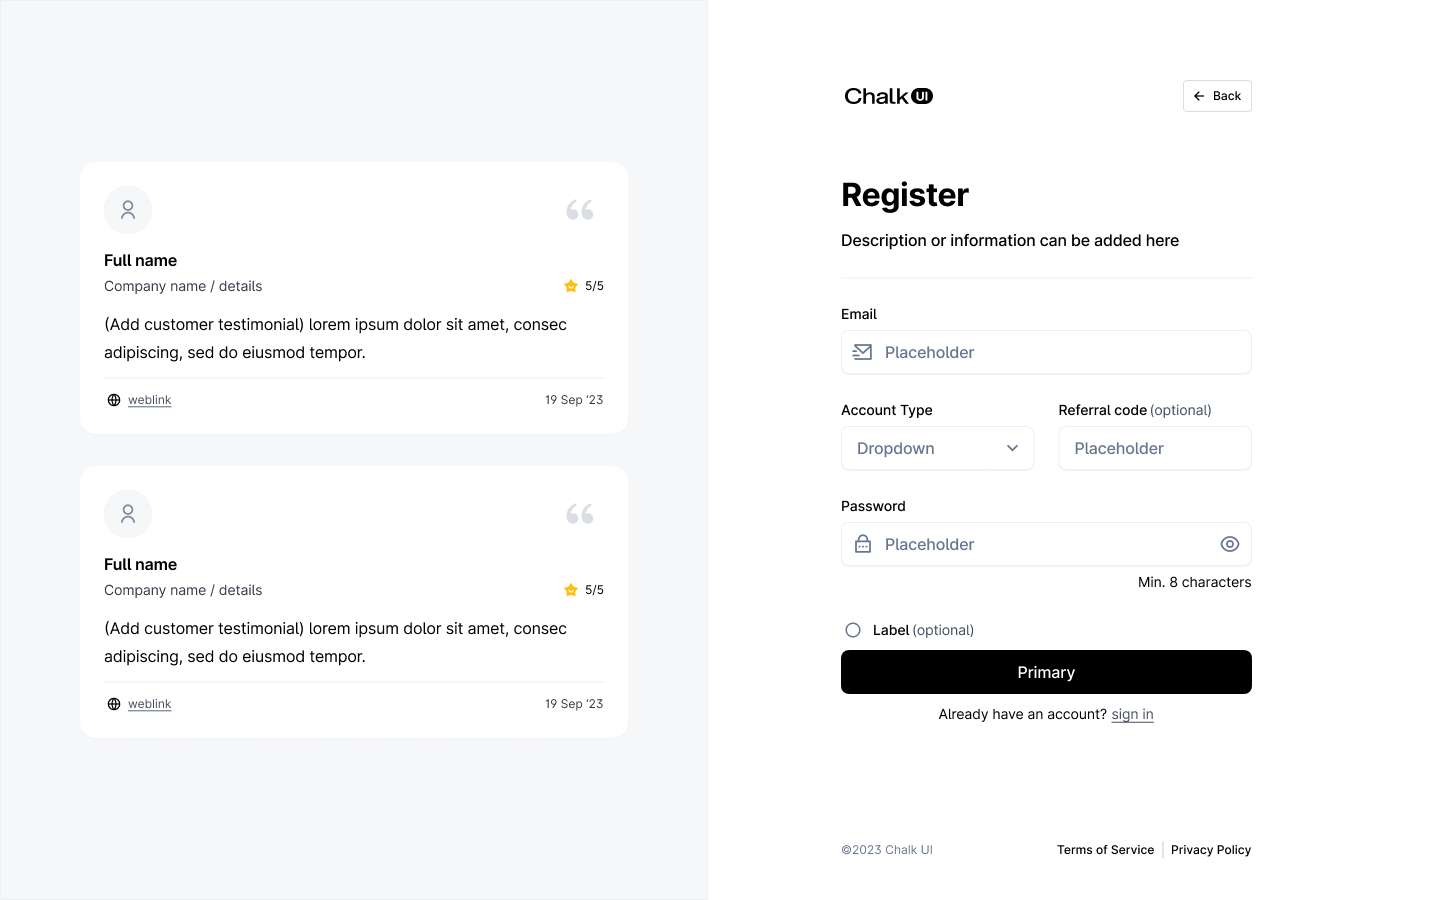
Task: Select the optional Label radio button
Action: tap(853, 630)
